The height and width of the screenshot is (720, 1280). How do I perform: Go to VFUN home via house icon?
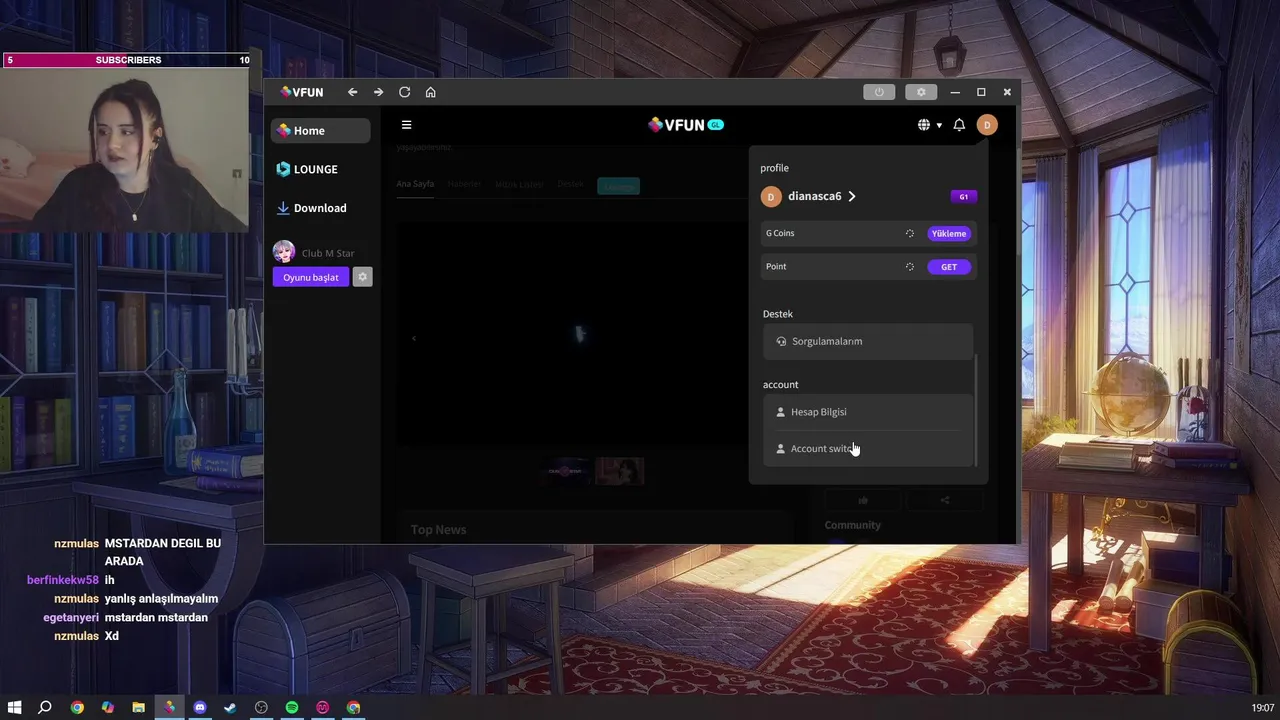tap(430, 92)
